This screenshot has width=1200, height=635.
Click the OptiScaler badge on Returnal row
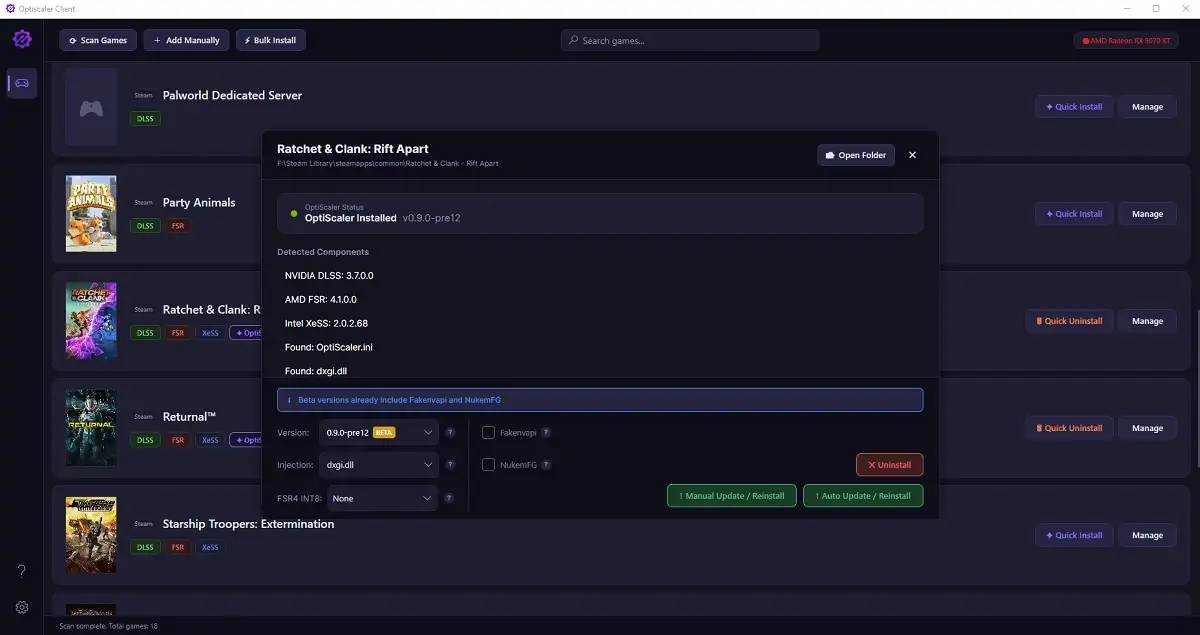[246, 440]
